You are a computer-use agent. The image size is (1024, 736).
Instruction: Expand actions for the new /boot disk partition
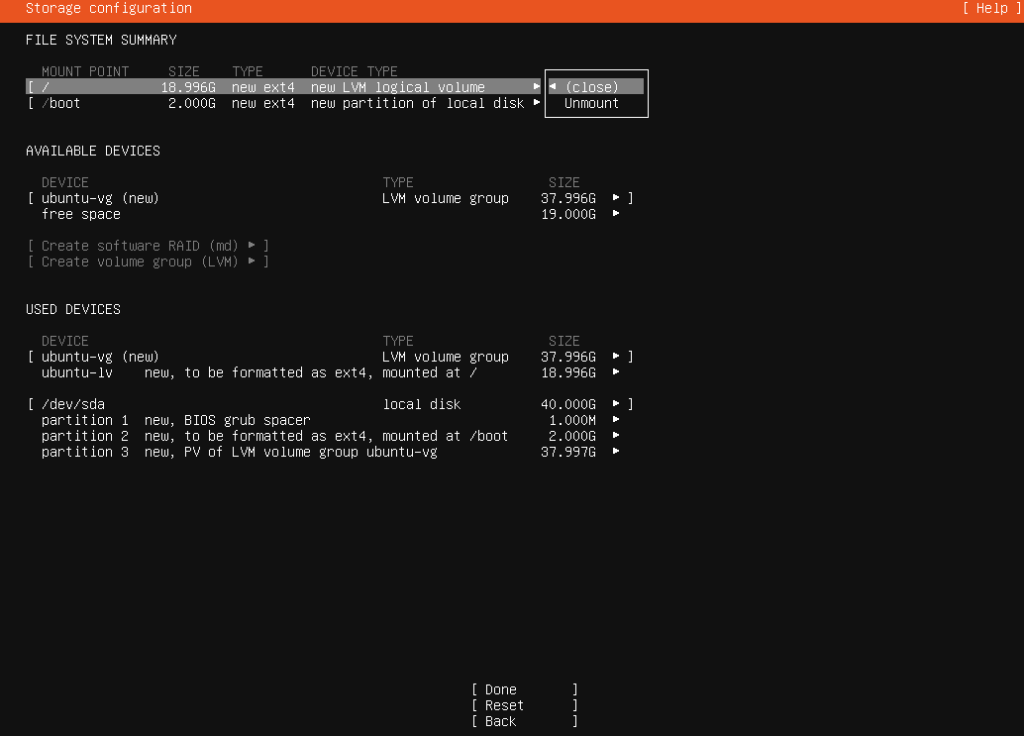point(536,103)
